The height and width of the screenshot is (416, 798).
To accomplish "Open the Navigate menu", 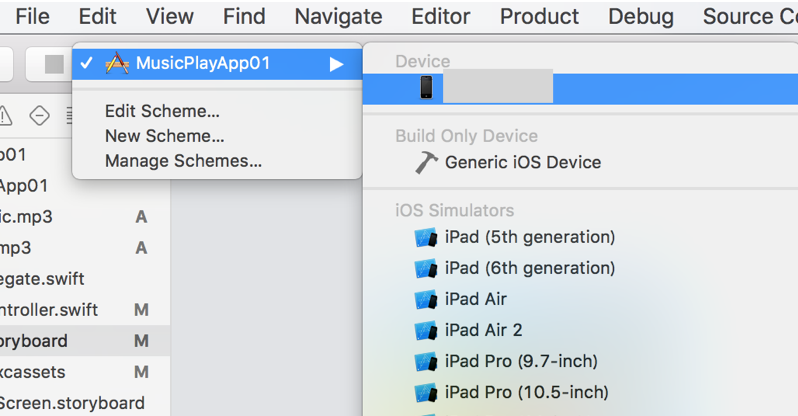I will tap(338, 16).
